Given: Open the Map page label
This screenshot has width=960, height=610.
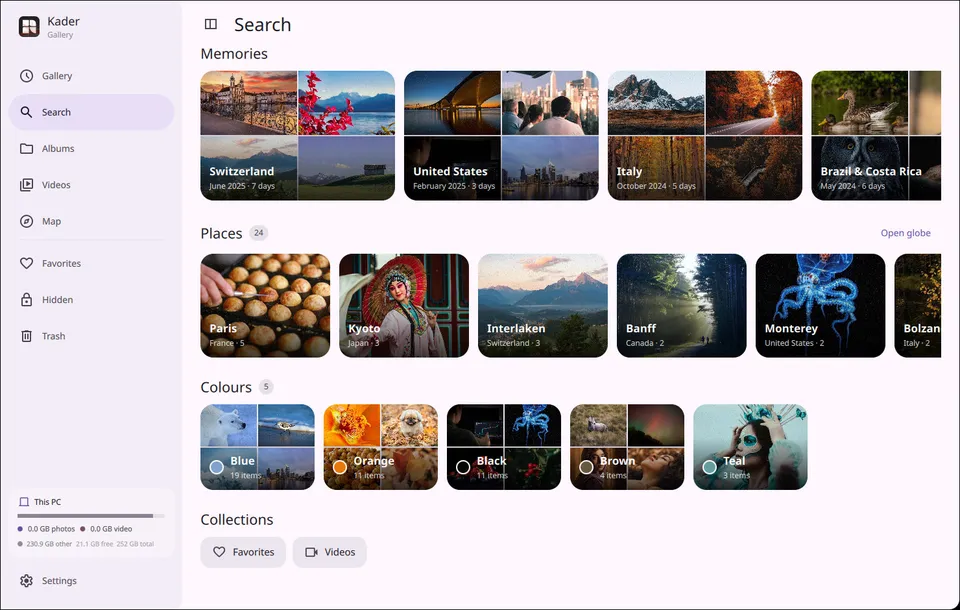Looking at the screenshot, I should 51,221.
